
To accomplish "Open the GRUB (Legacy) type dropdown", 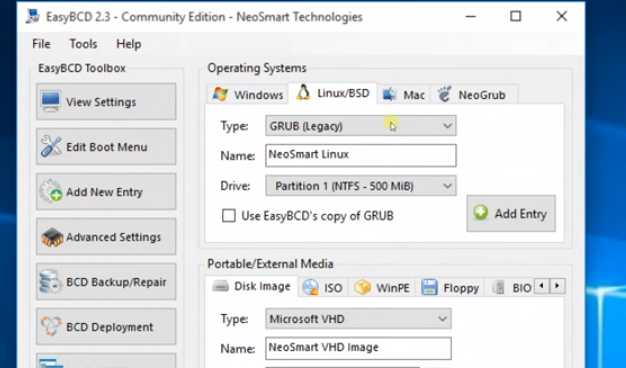I will (x=361, y=126).
